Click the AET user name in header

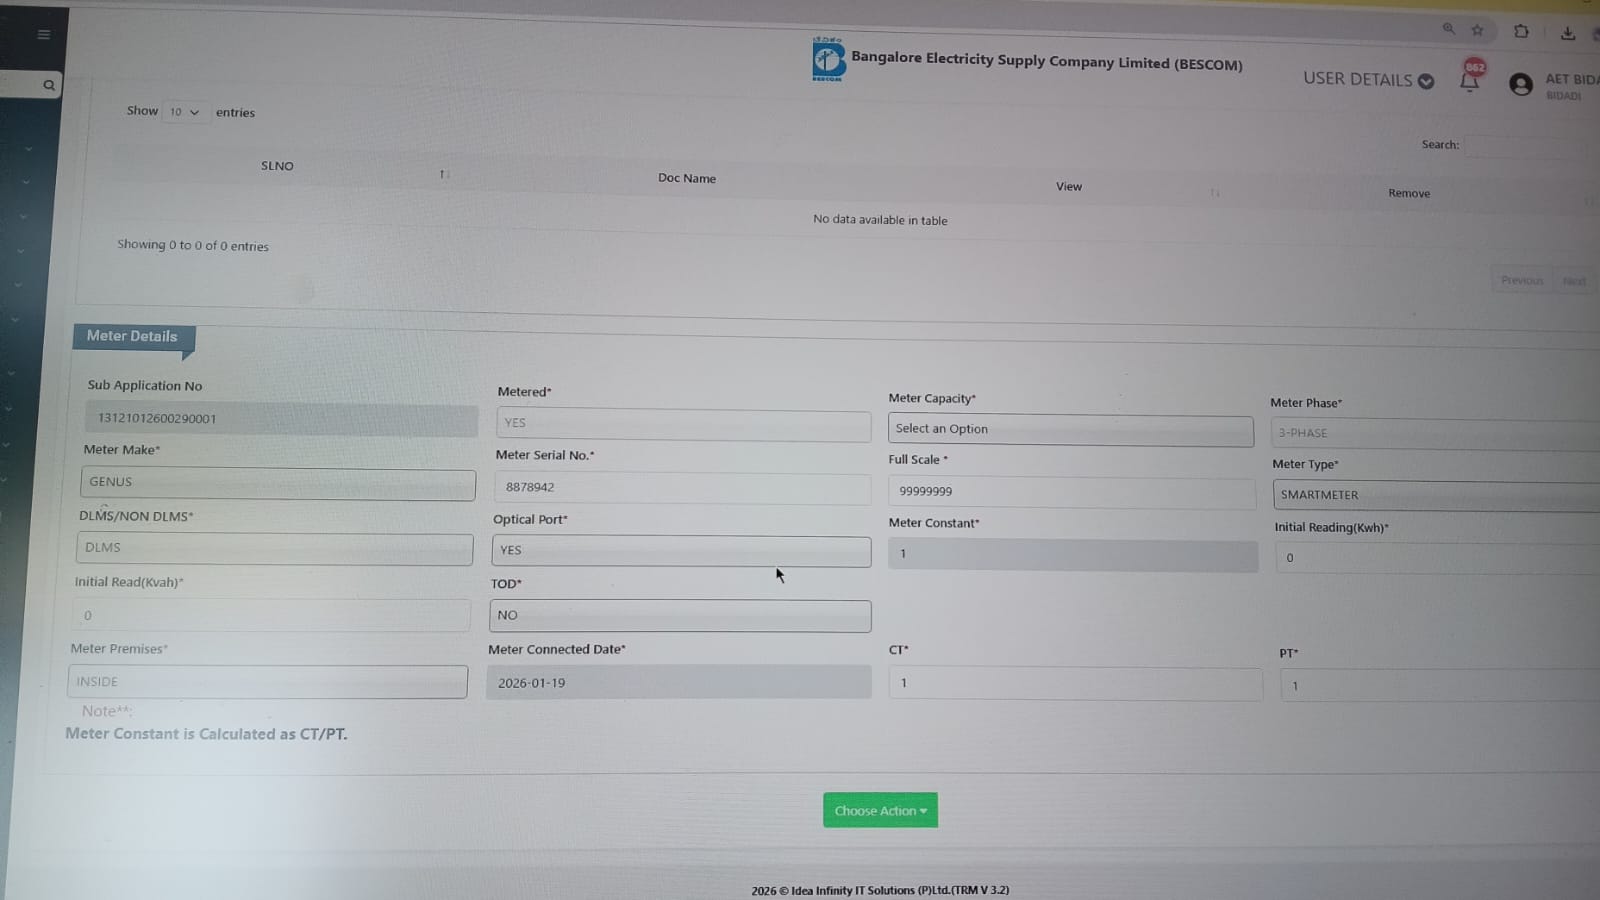(x=1572, y=79)
